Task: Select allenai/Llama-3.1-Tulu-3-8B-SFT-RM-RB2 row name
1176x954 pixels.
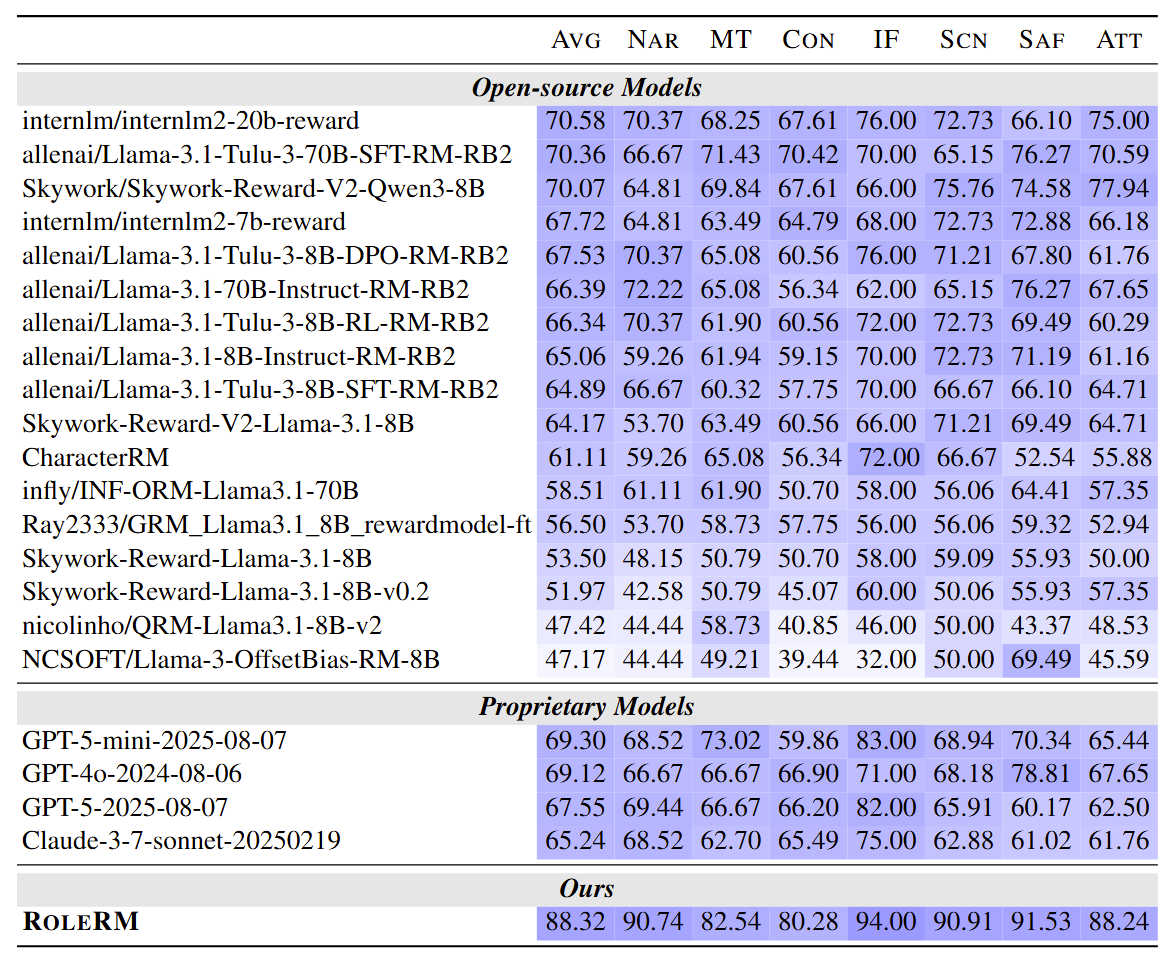Action: coord(260,390)
